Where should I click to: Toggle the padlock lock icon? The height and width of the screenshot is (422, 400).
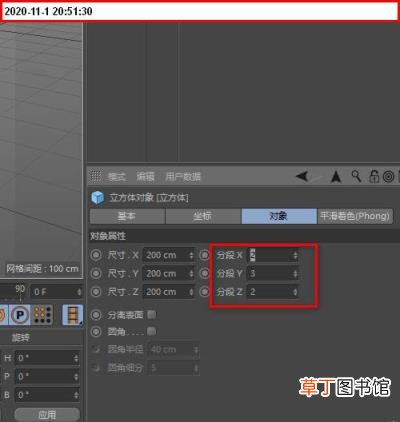[374, 176]
